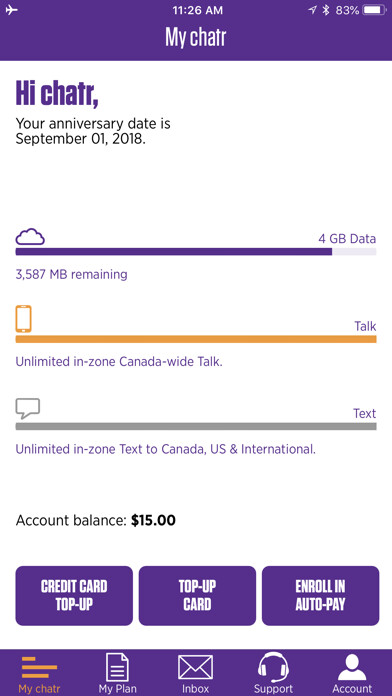Open the My Plan document icon
392x696 pixels.
coord(117,667)
